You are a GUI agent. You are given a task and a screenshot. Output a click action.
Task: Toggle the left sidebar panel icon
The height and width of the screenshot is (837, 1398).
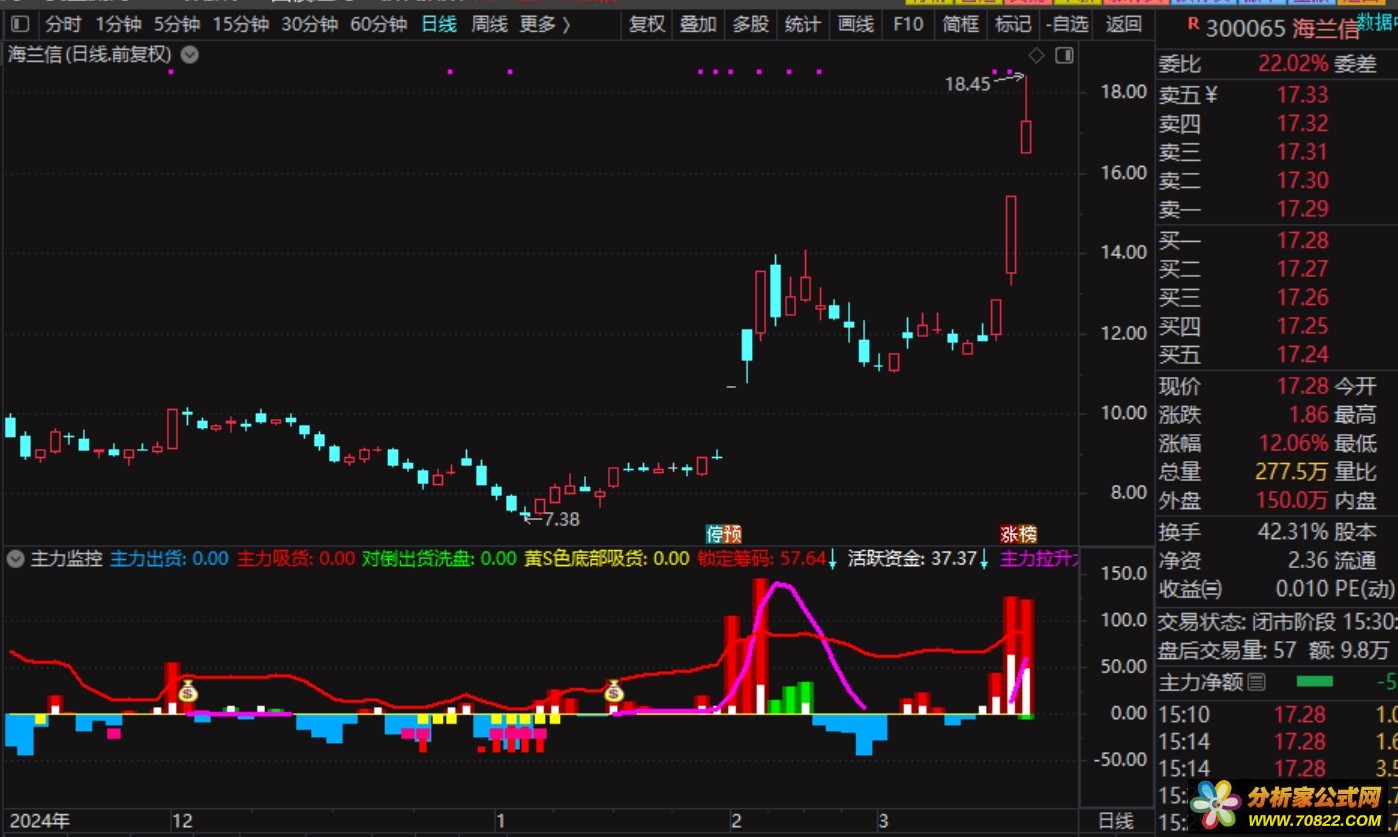click(x=20, y=24)
